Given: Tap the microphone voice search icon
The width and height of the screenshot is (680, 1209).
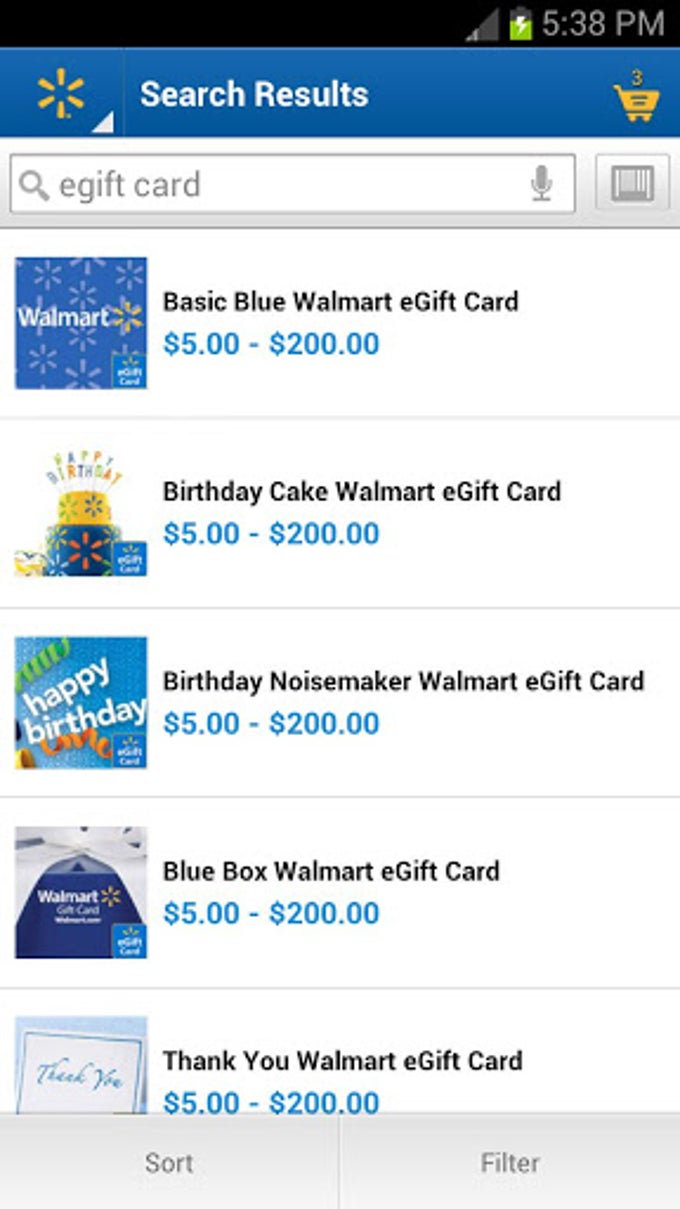Looking at the screenshot, I should (x=541, y=184).
